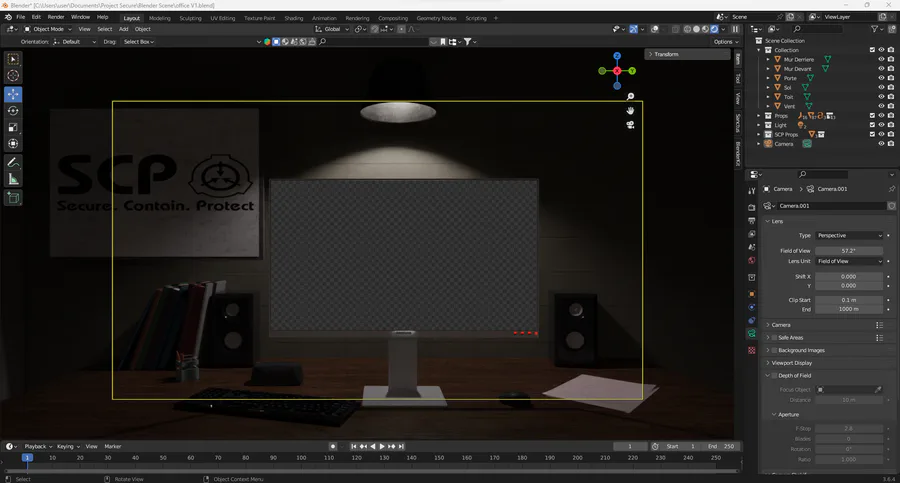Image resolution: width=900 pixels, height=483 pixels.
Task: Open the File menu
Action: [x=21, y=17]
